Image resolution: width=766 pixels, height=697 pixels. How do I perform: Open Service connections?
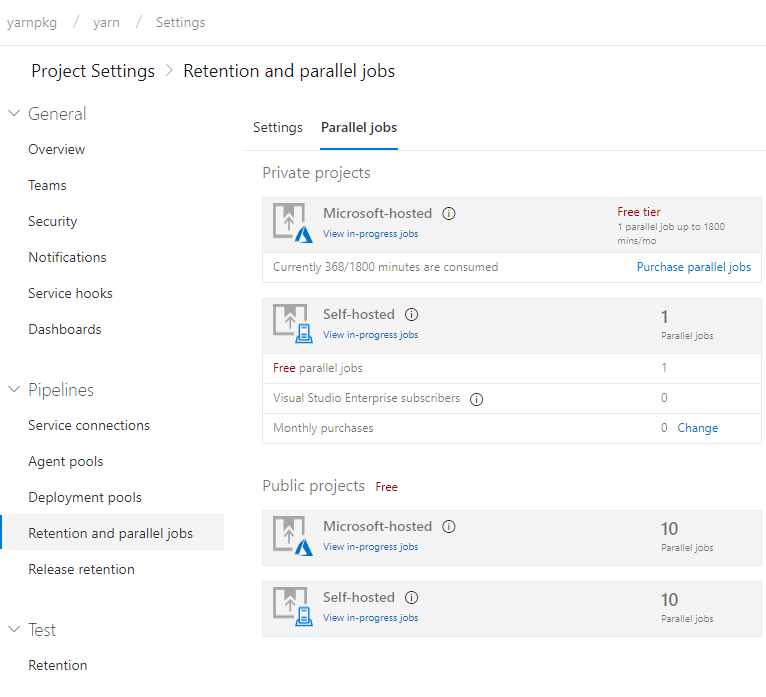click(x=89, y=425)
